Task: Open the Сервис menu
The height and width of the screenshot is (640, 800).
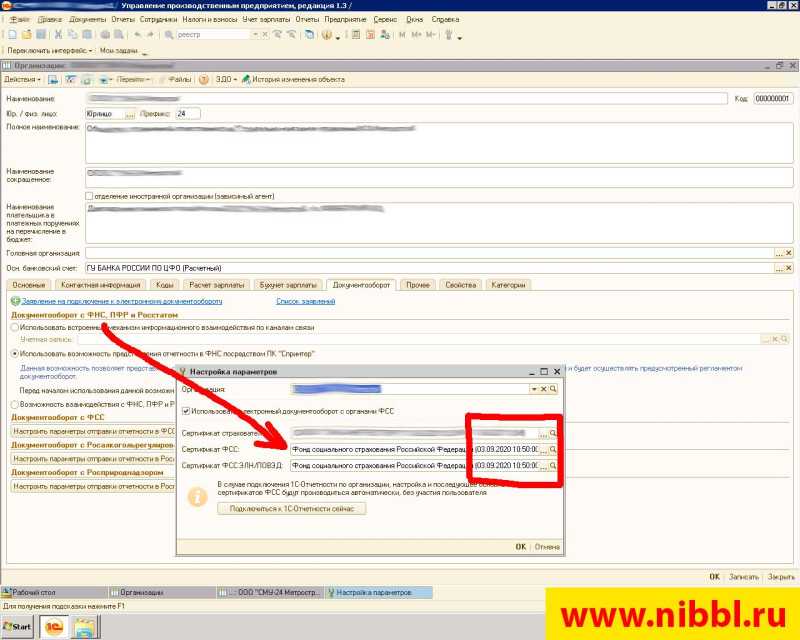Action: [385, 19]
